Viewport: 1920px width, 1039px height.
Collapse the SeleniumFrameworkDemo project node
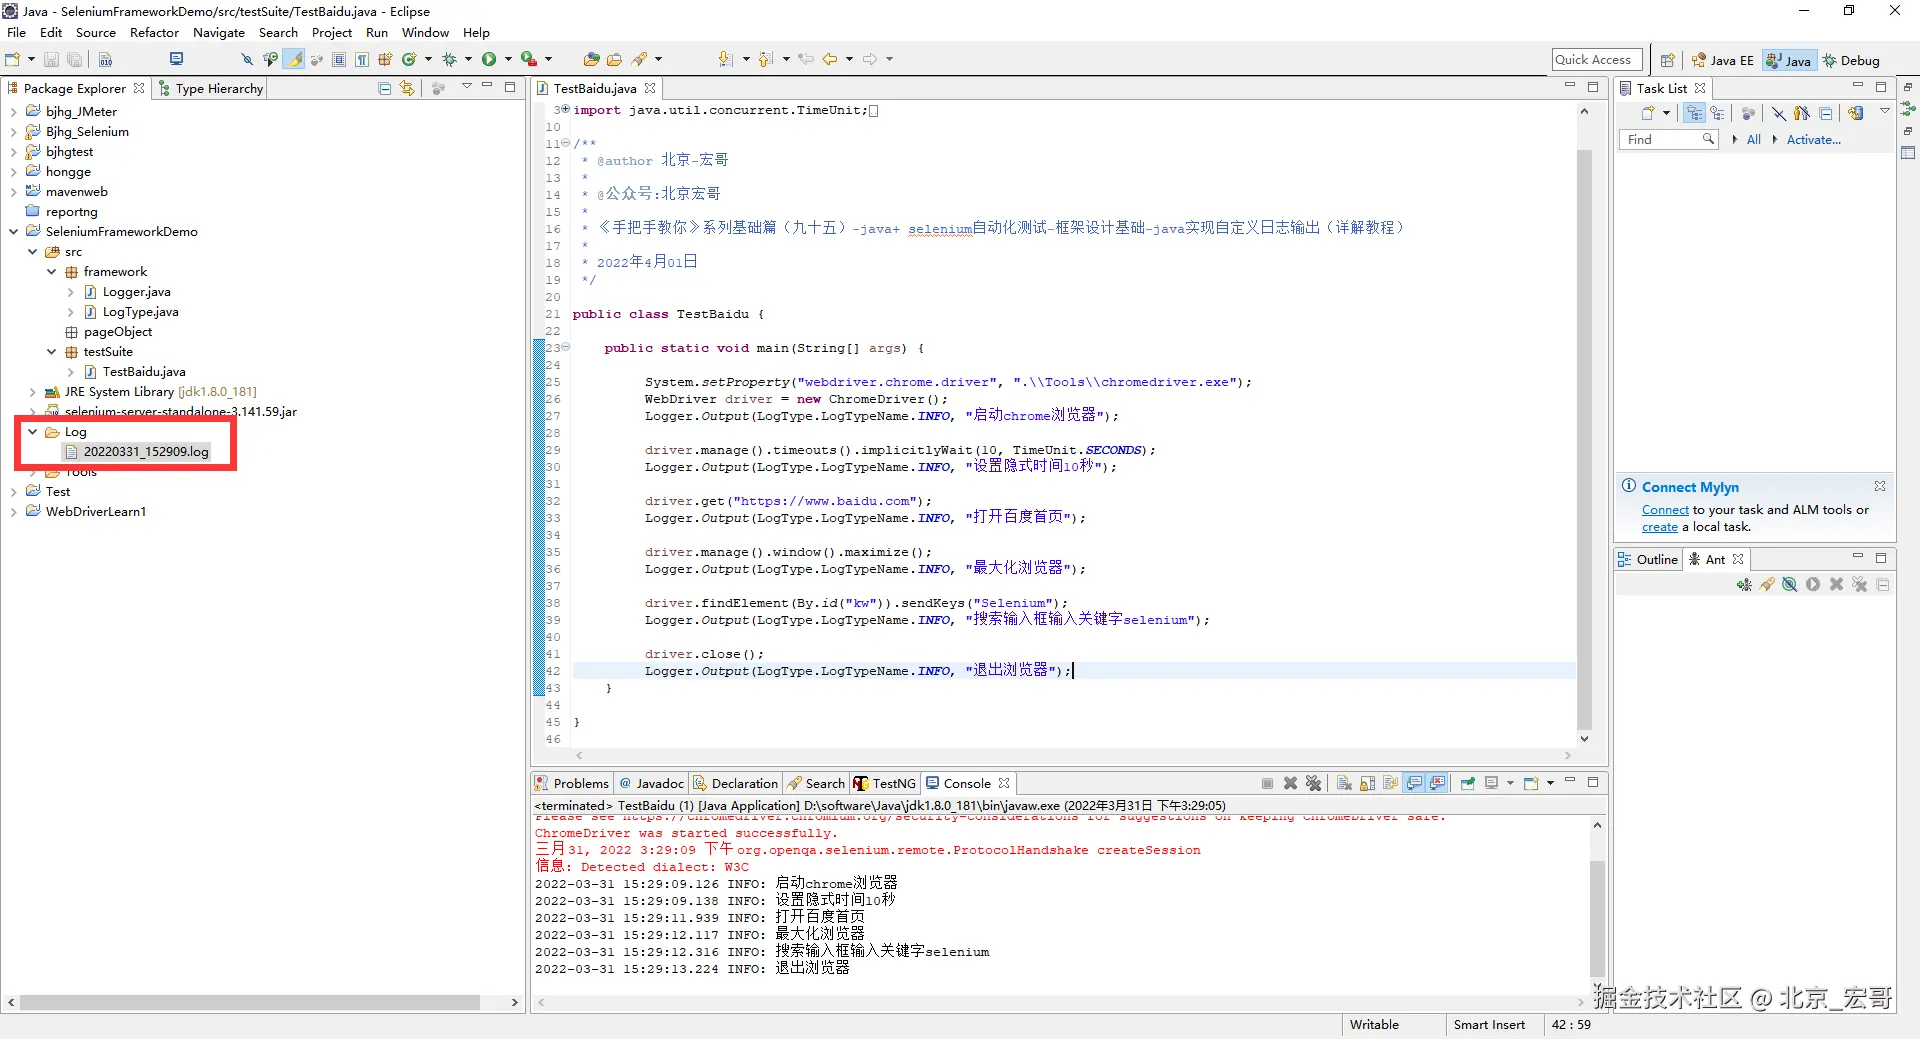coord(14,232)
